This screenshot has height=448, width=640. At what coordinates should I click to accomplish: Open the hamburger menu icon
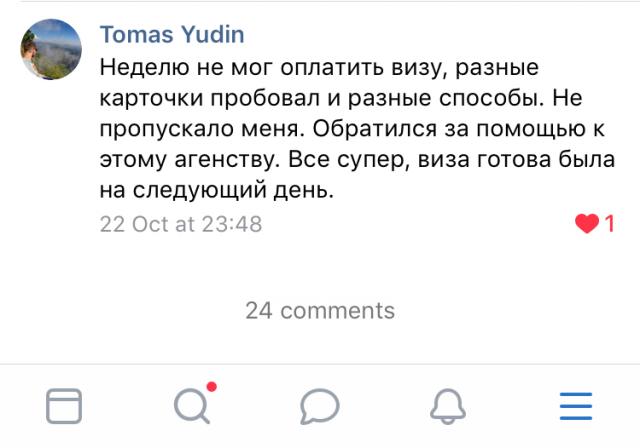576,406
